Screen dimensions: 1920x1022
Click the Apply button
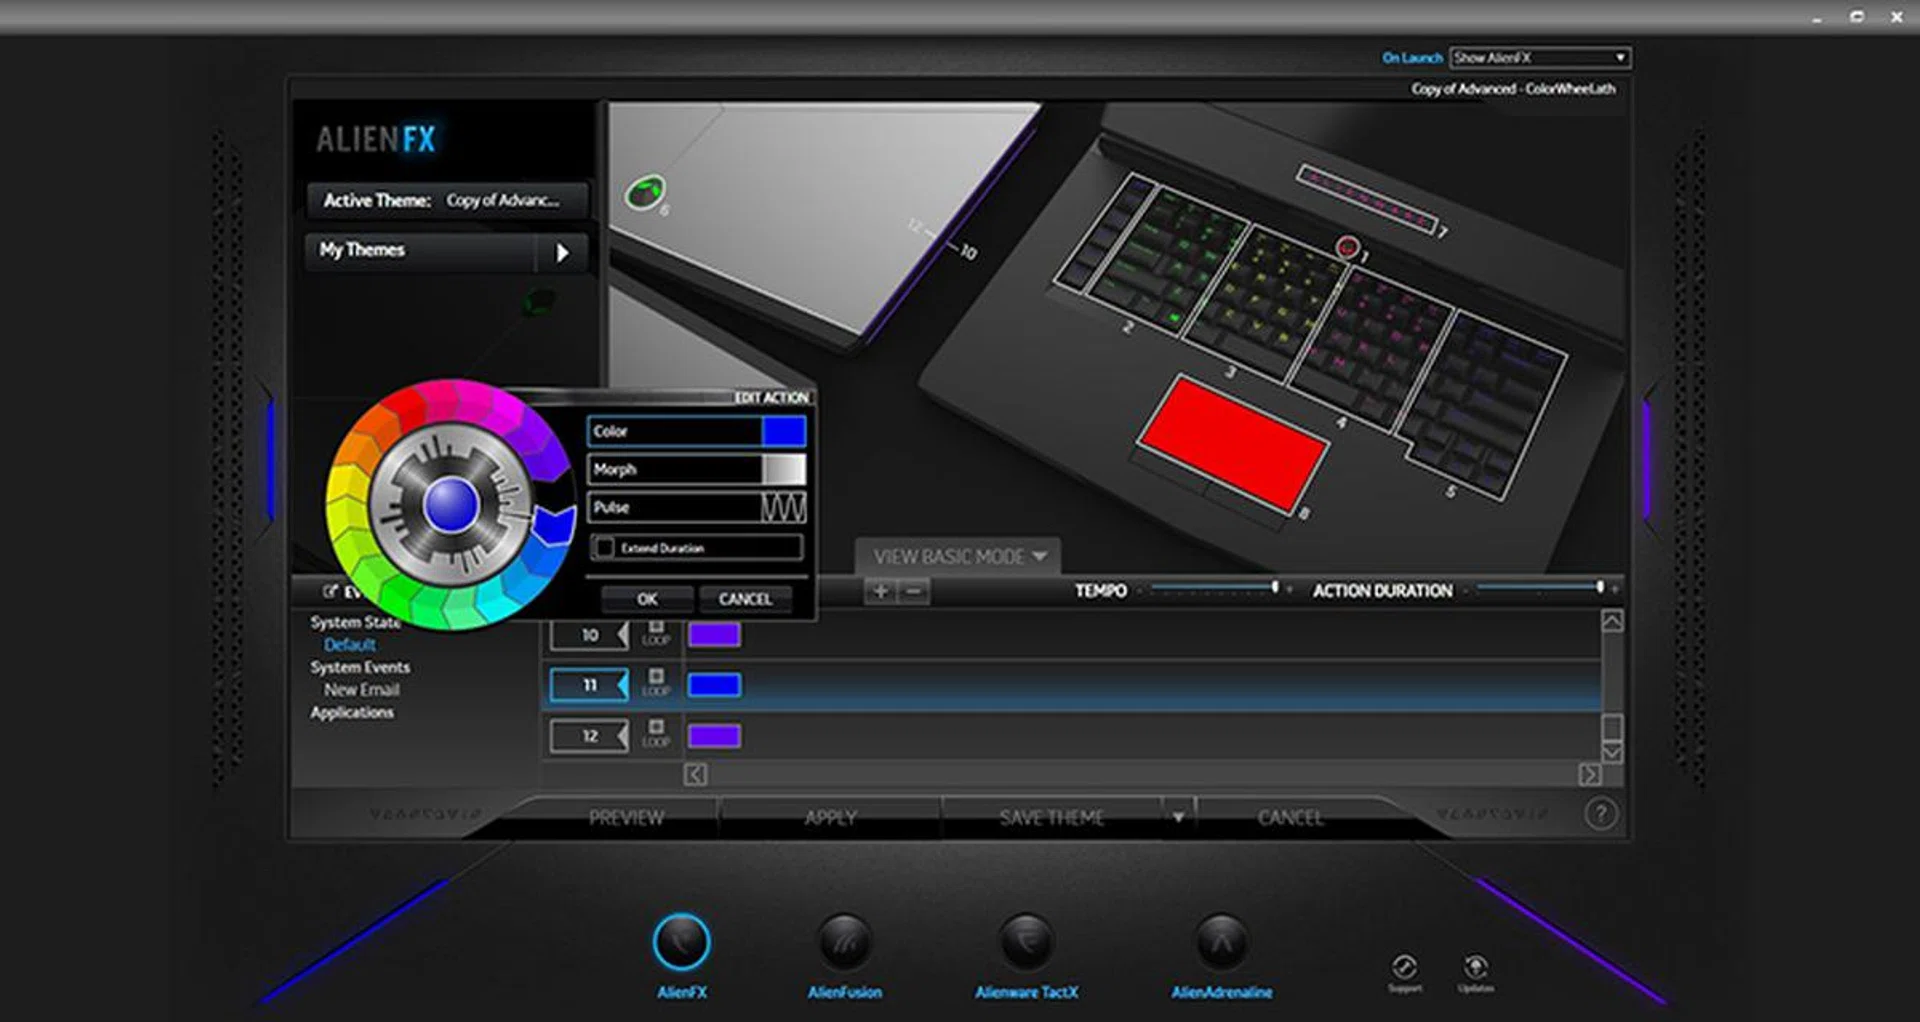(x=830, y=818)
